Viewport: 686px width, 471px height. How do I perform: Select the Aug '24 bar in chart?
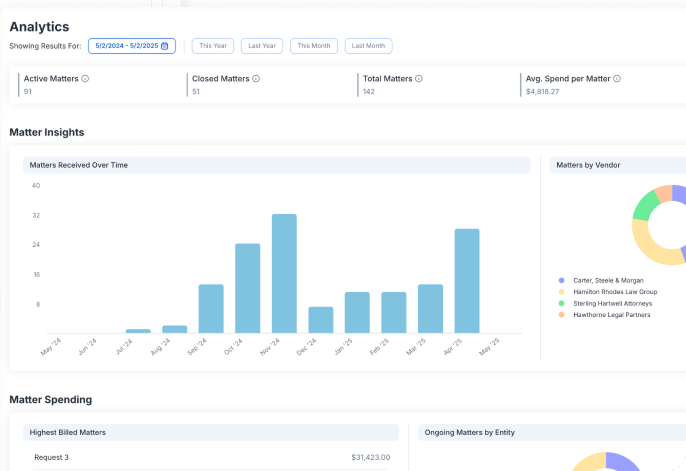point(175,329)
